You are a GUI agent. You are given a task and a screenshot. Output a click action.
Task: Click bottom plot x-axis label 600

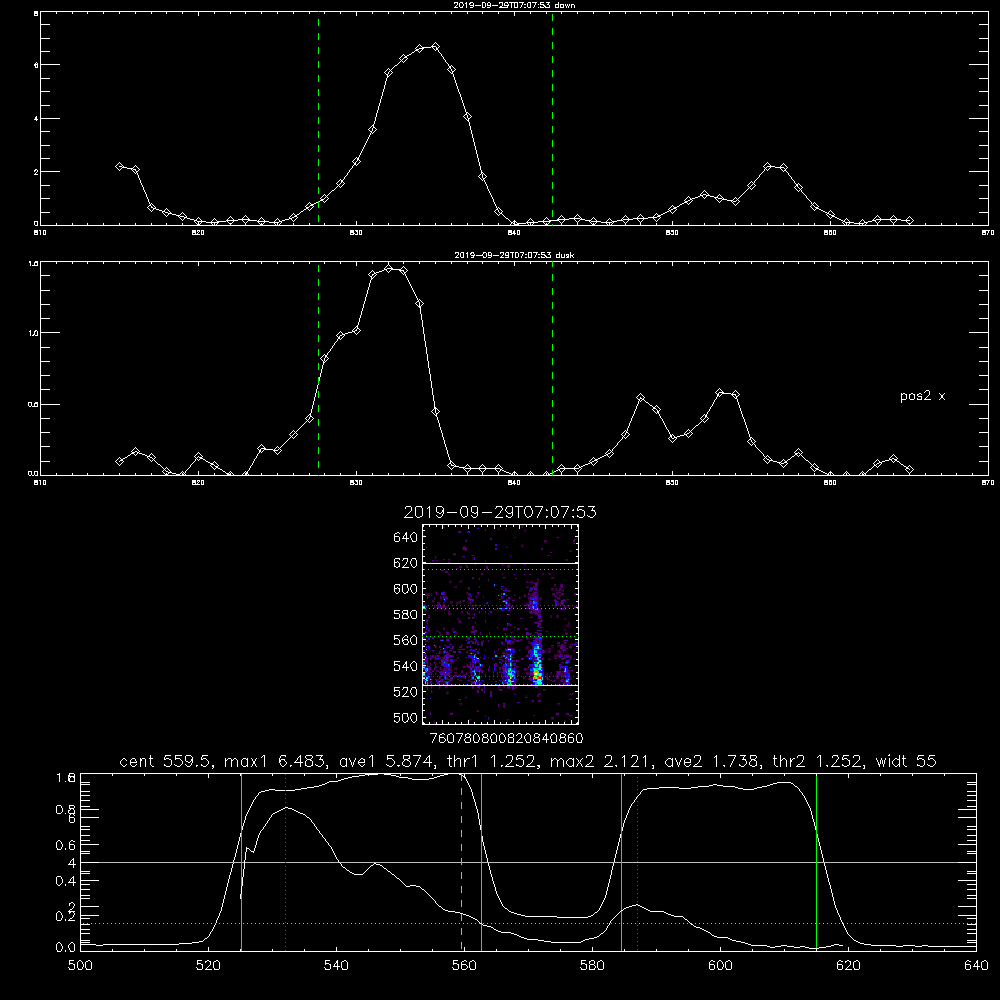(720, 966)
